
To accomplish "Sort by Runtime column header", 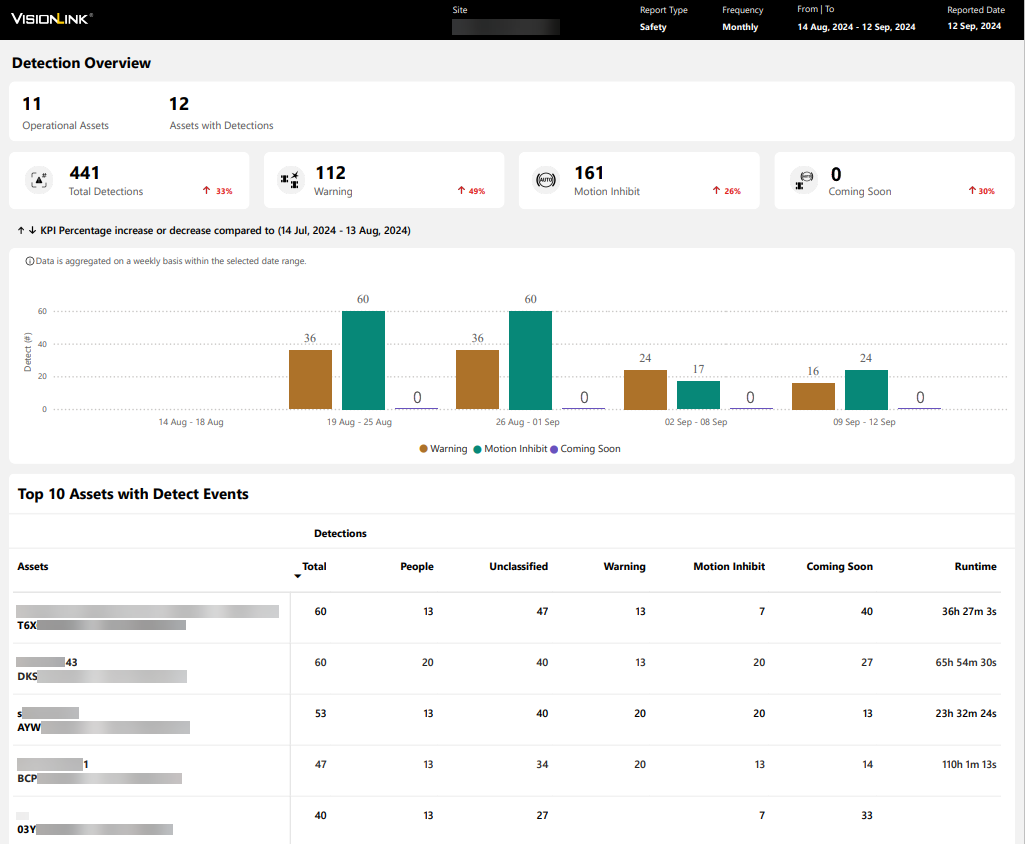I will (975, 566).
